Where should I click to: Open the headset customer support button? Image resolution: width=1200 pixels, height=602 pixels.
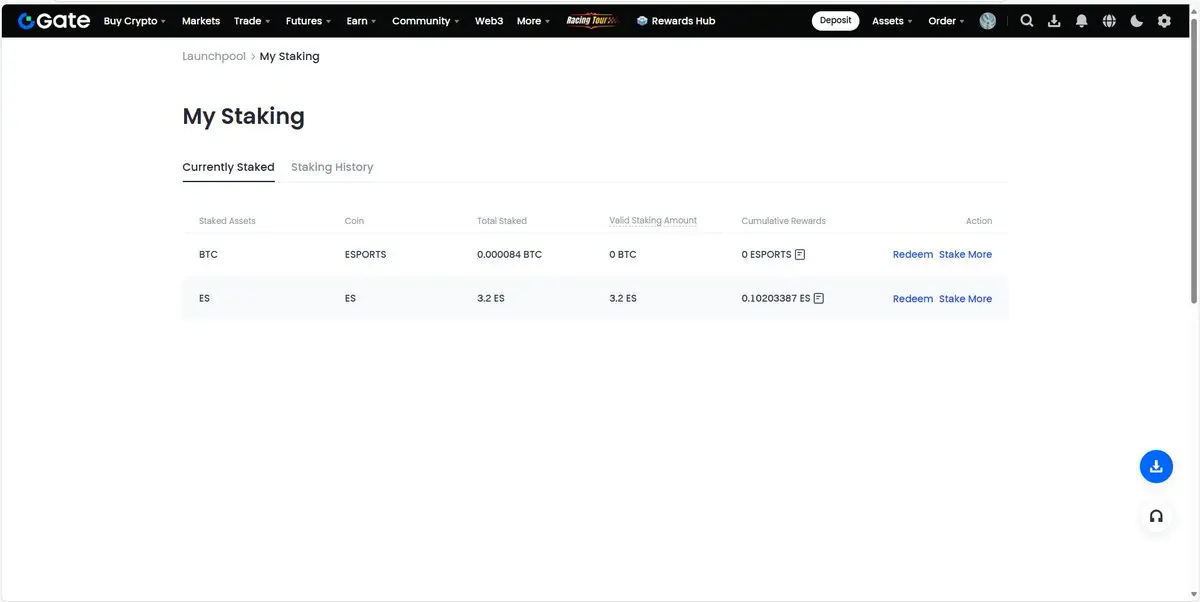coord(1156,516)
